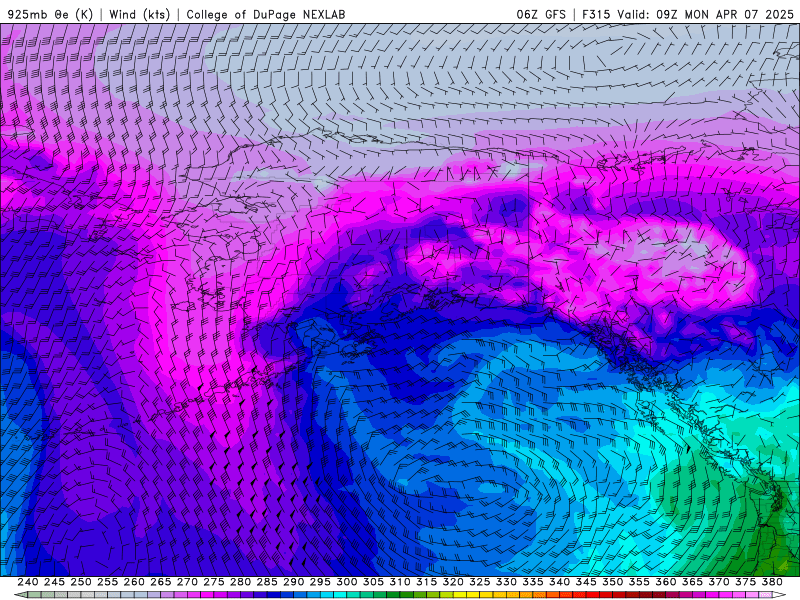
Task: Click the 305 color scale value
Action: pyautogui.click(x=373, y=582)
